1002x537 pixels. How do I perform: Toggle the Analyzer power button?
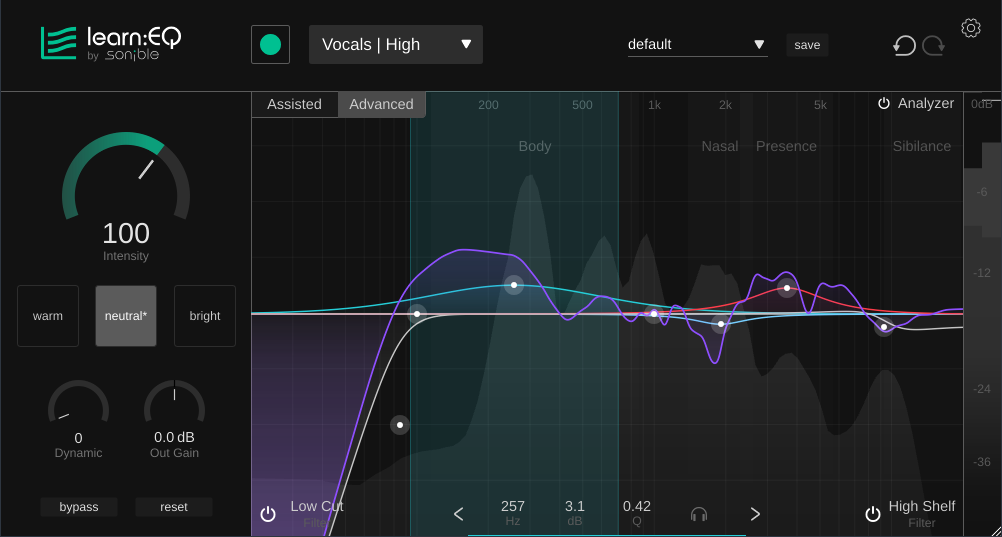coord(884,104)
